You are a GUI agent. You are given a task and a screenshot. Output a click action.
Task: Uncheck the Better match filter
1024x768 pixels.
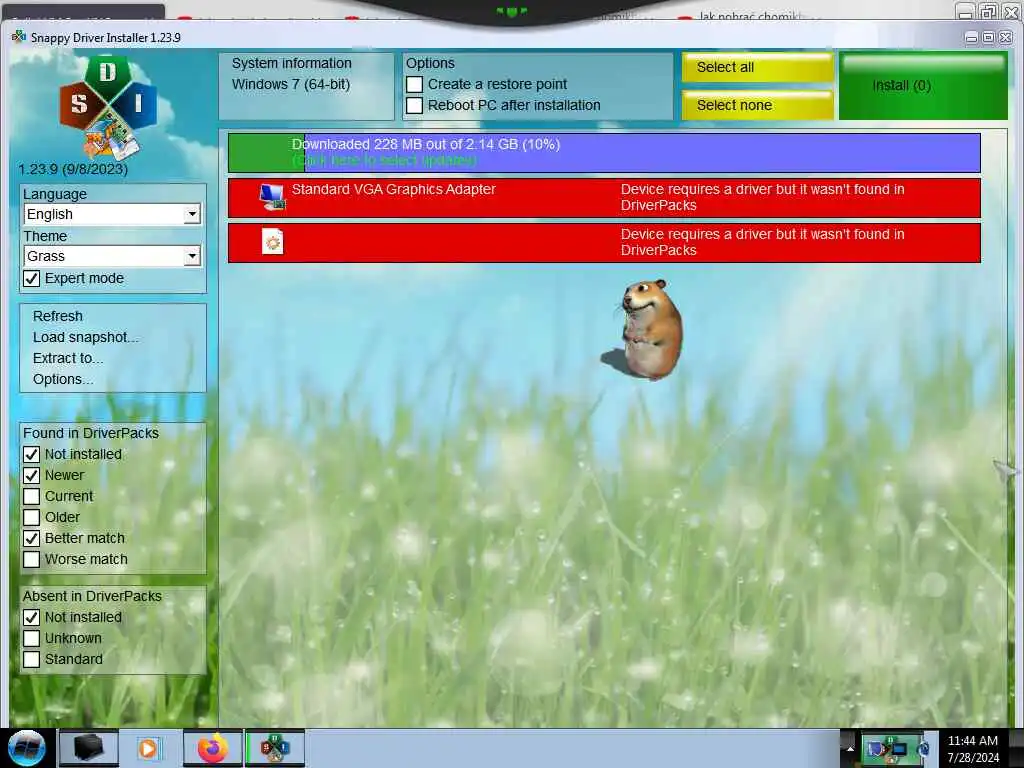31,538
